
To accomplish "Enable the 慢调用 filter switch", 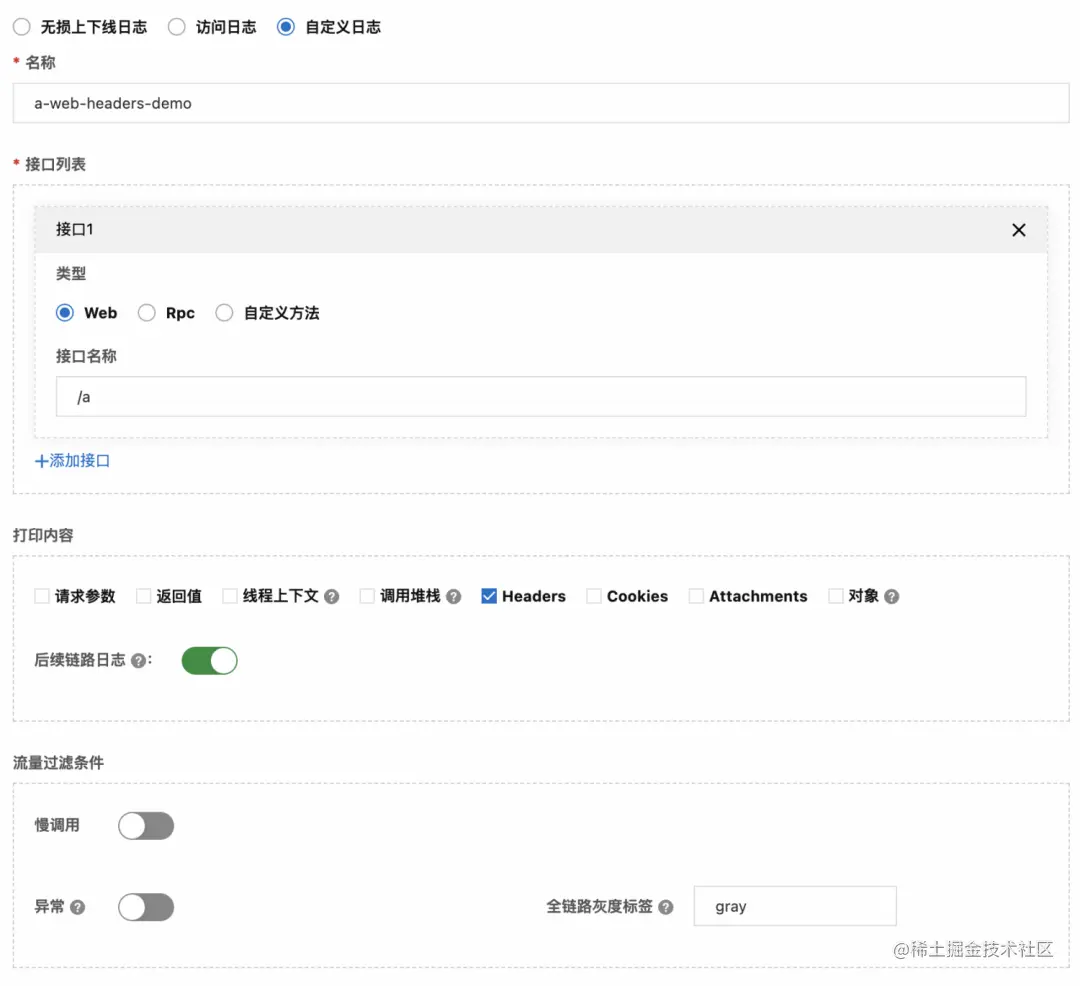I will pyautogui.click(x=146, y=826).
